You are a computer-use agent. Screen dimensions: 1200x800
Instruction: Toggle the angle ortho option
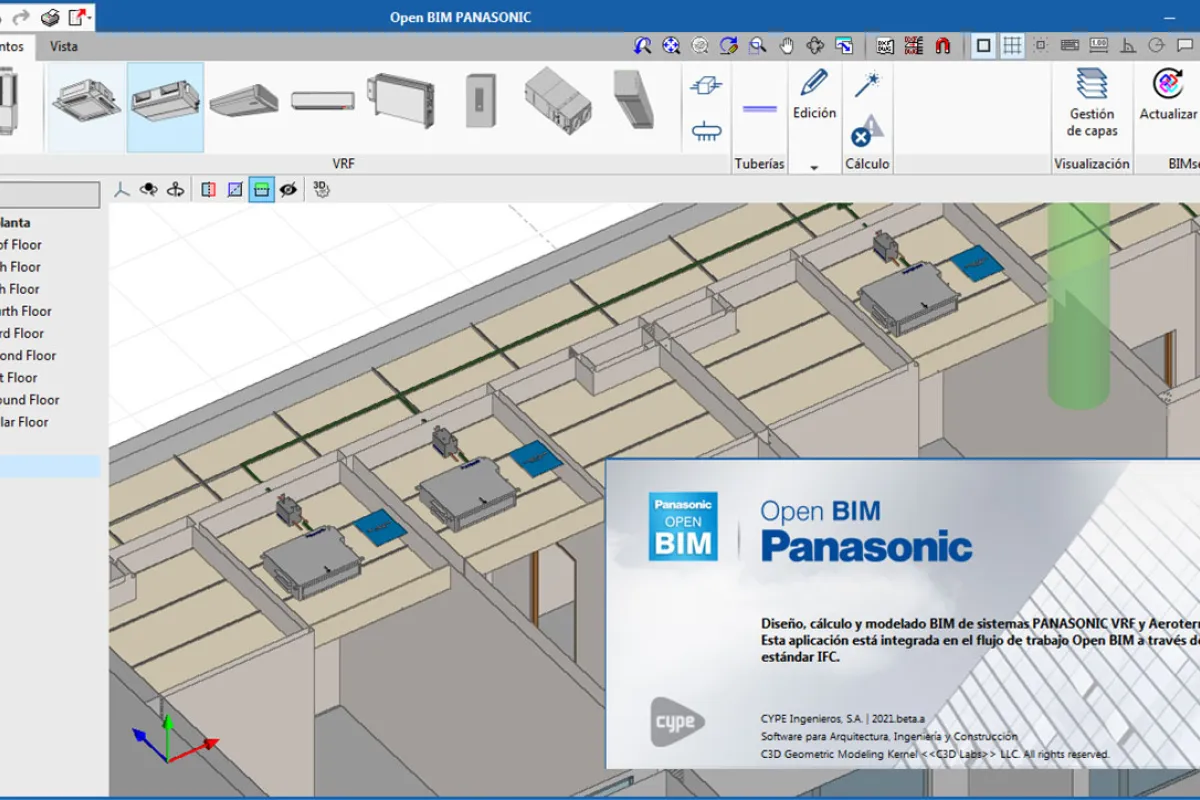pos(1128,45)
